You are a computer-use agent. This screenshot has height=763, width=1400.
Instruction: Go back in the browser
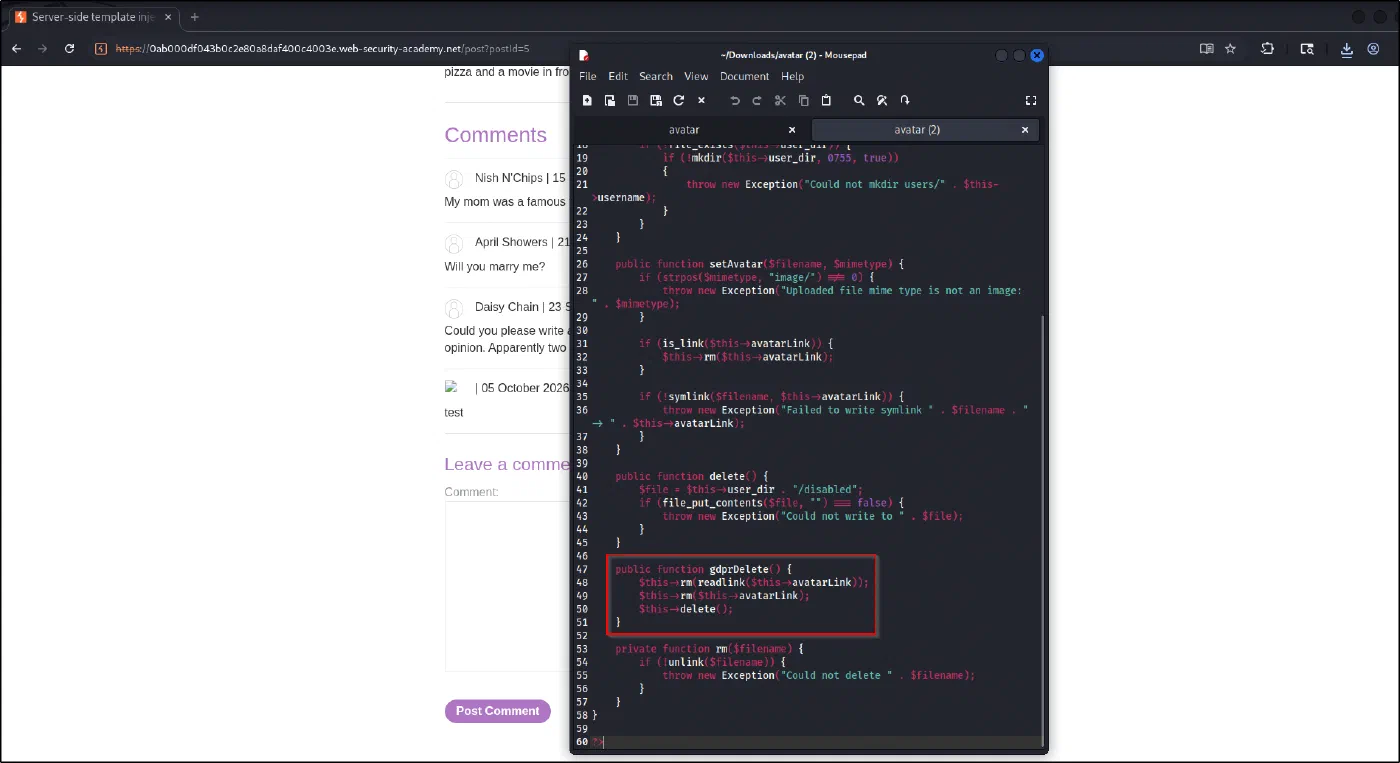pyautogui.click(x=16, y=48)
